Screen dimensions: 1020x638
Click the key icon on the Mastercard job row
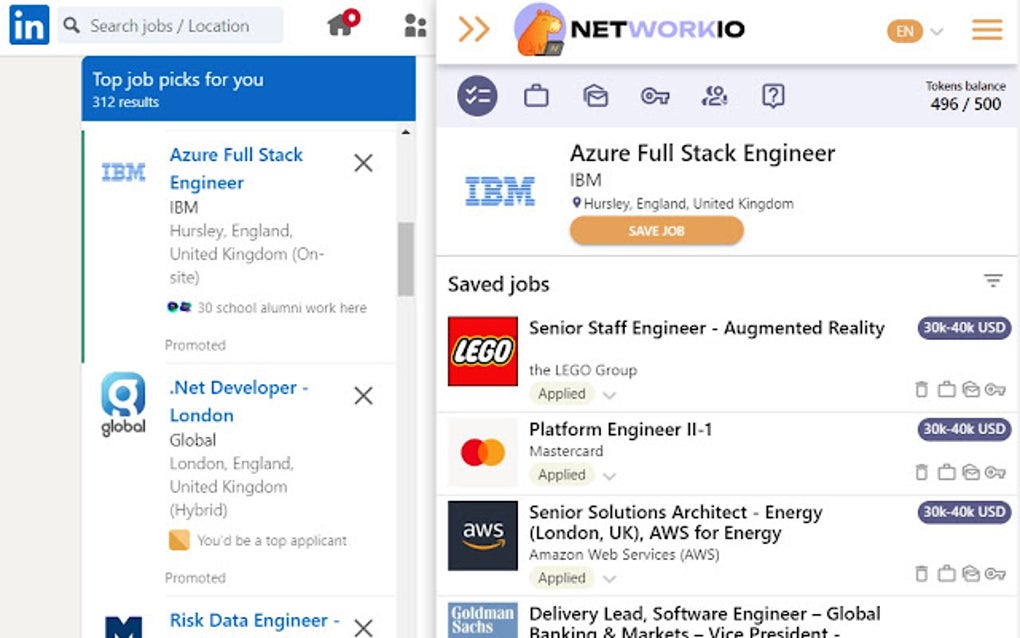(x=993, y=472)
